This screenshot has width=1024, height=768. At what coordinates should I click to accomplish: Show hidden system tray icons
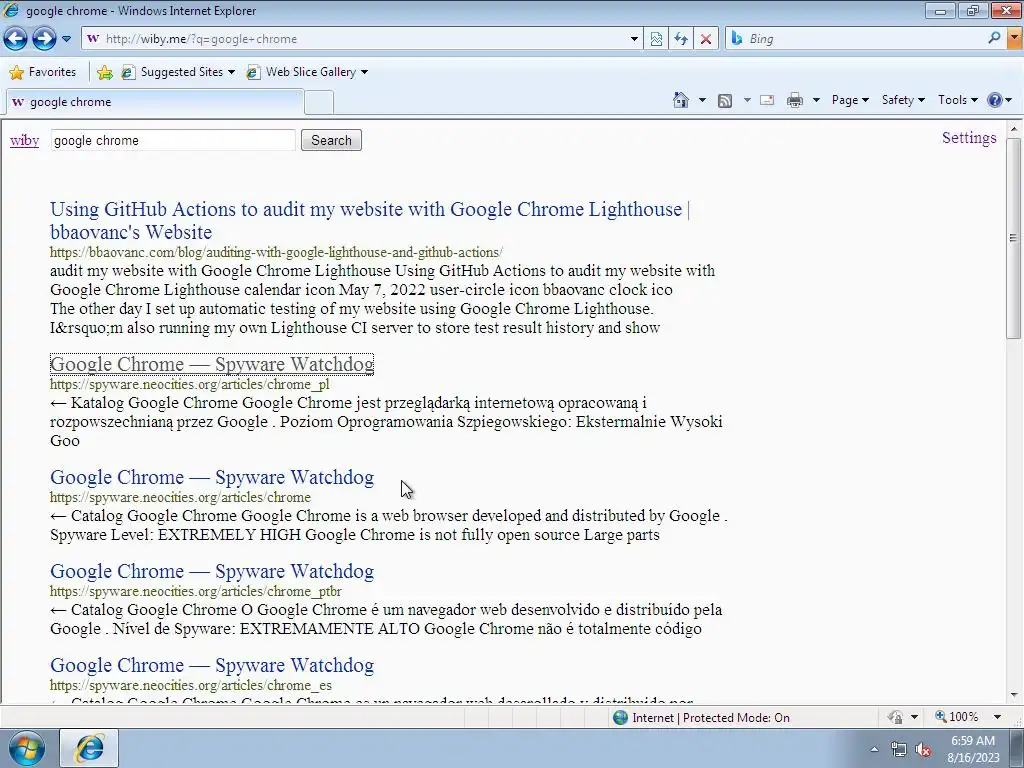pyautogui.click(x=874, y=749)
